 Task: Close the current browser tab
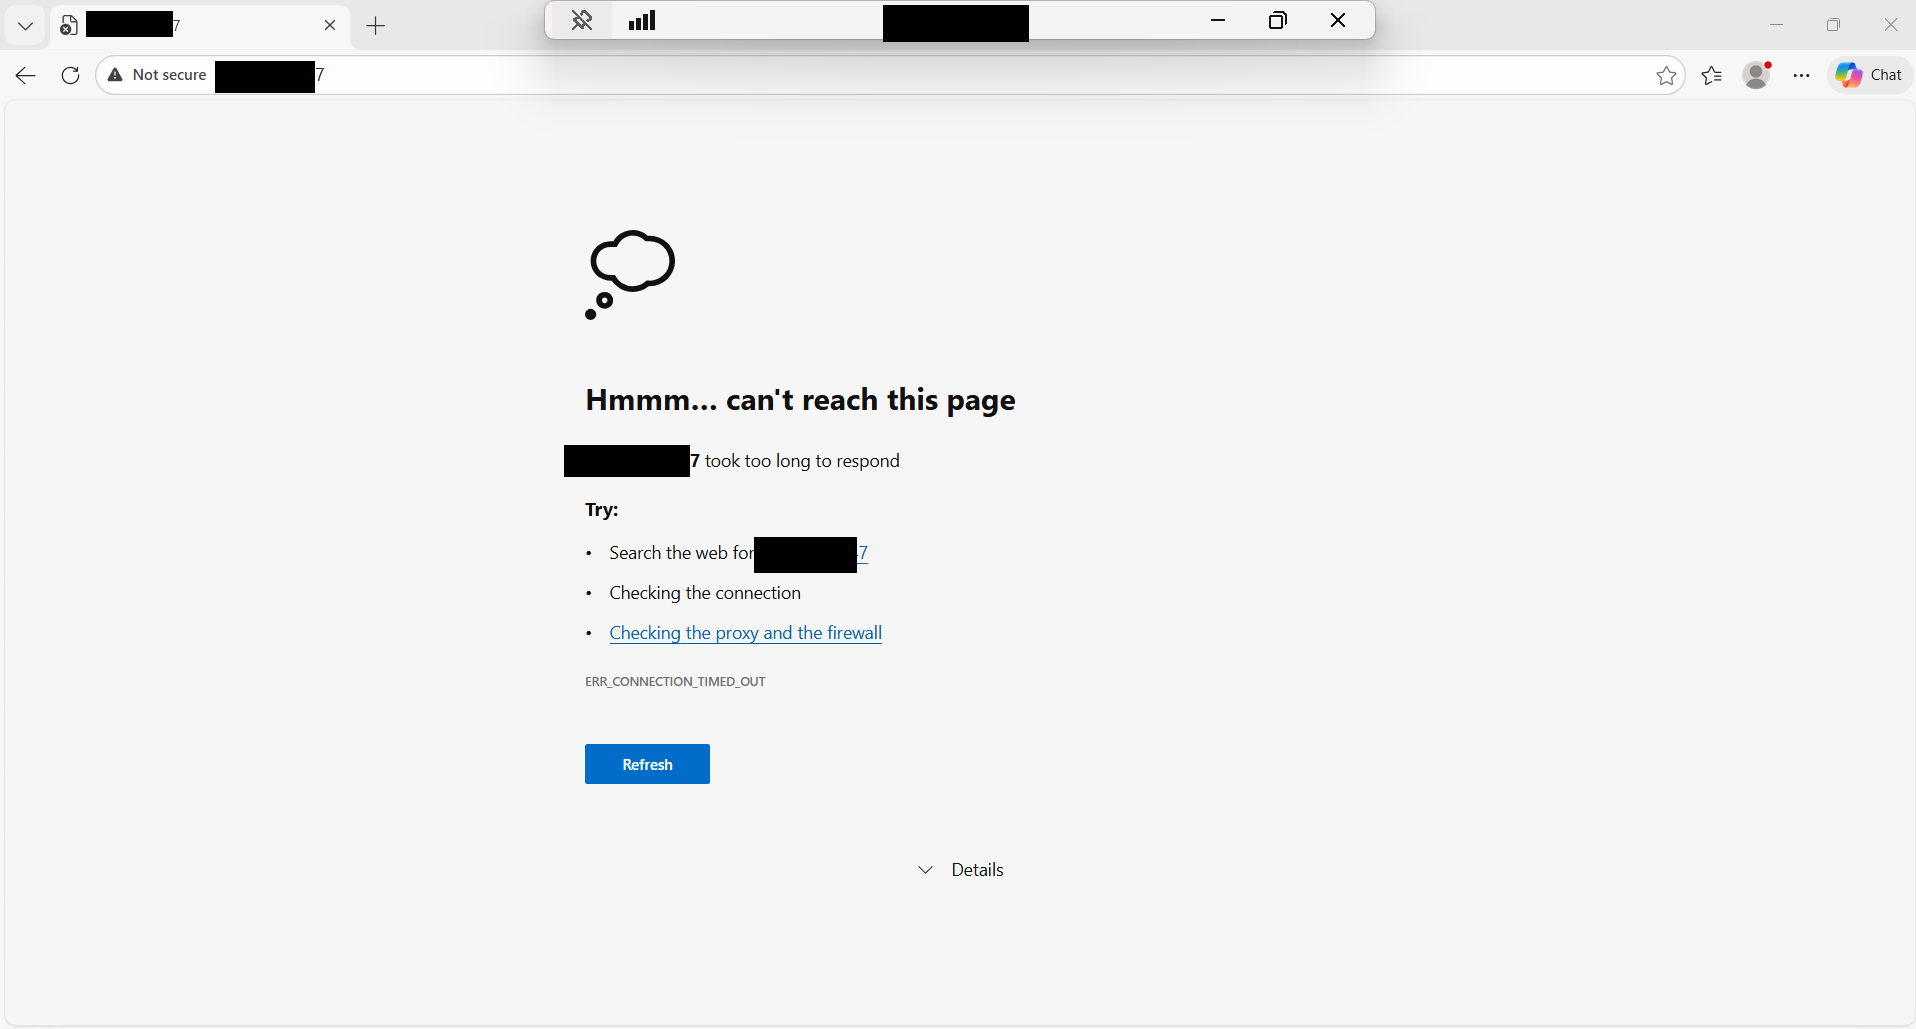(x=330, y=26)
